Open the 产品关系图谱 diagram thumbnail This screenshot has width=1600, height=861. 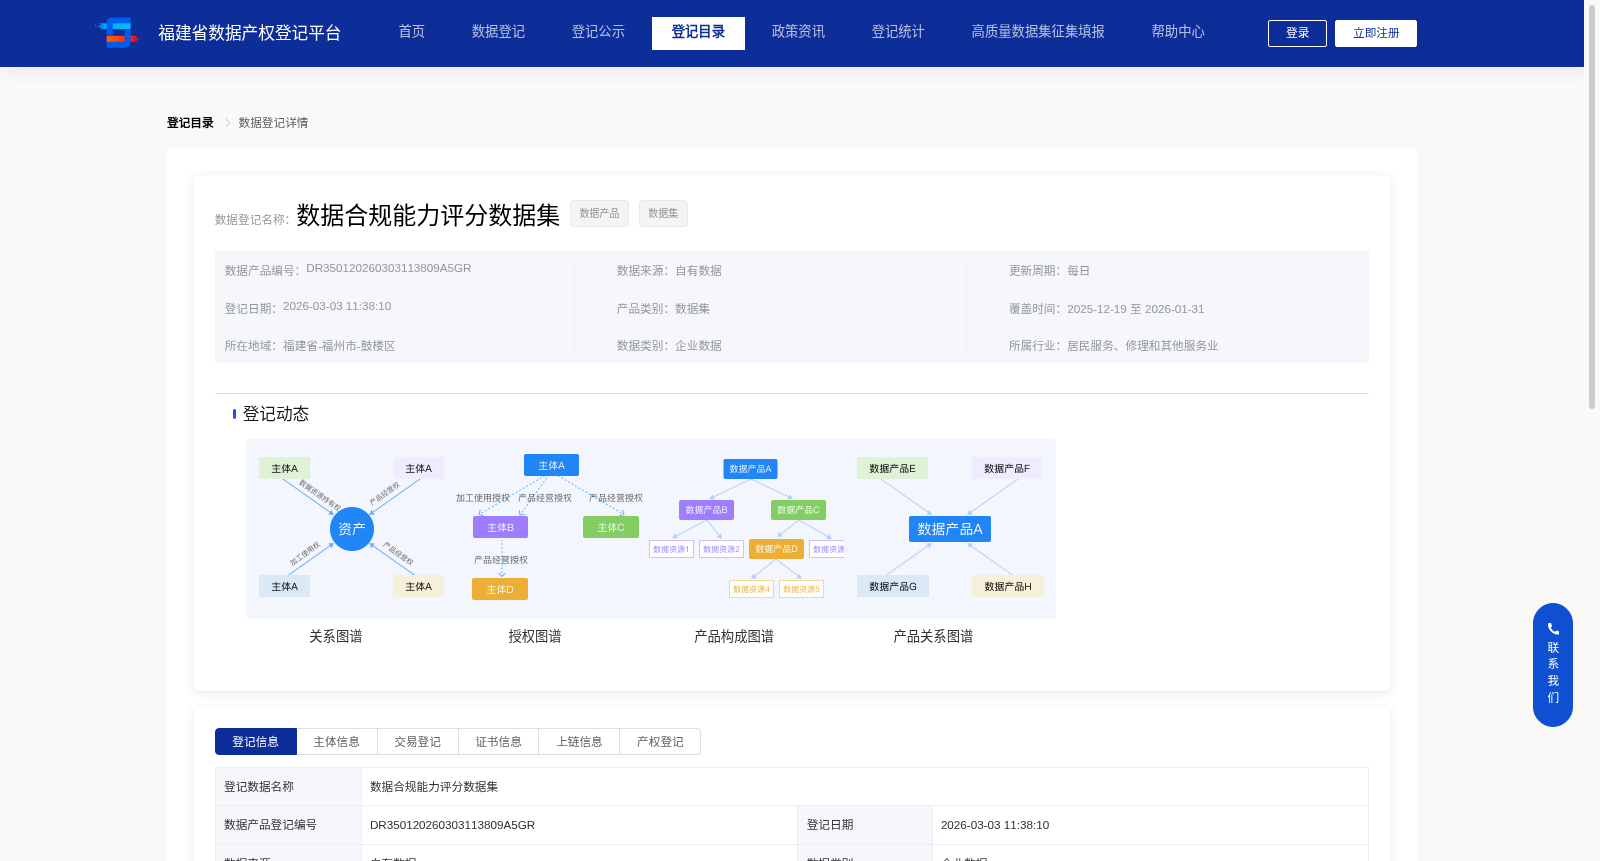tap(950, 528)
